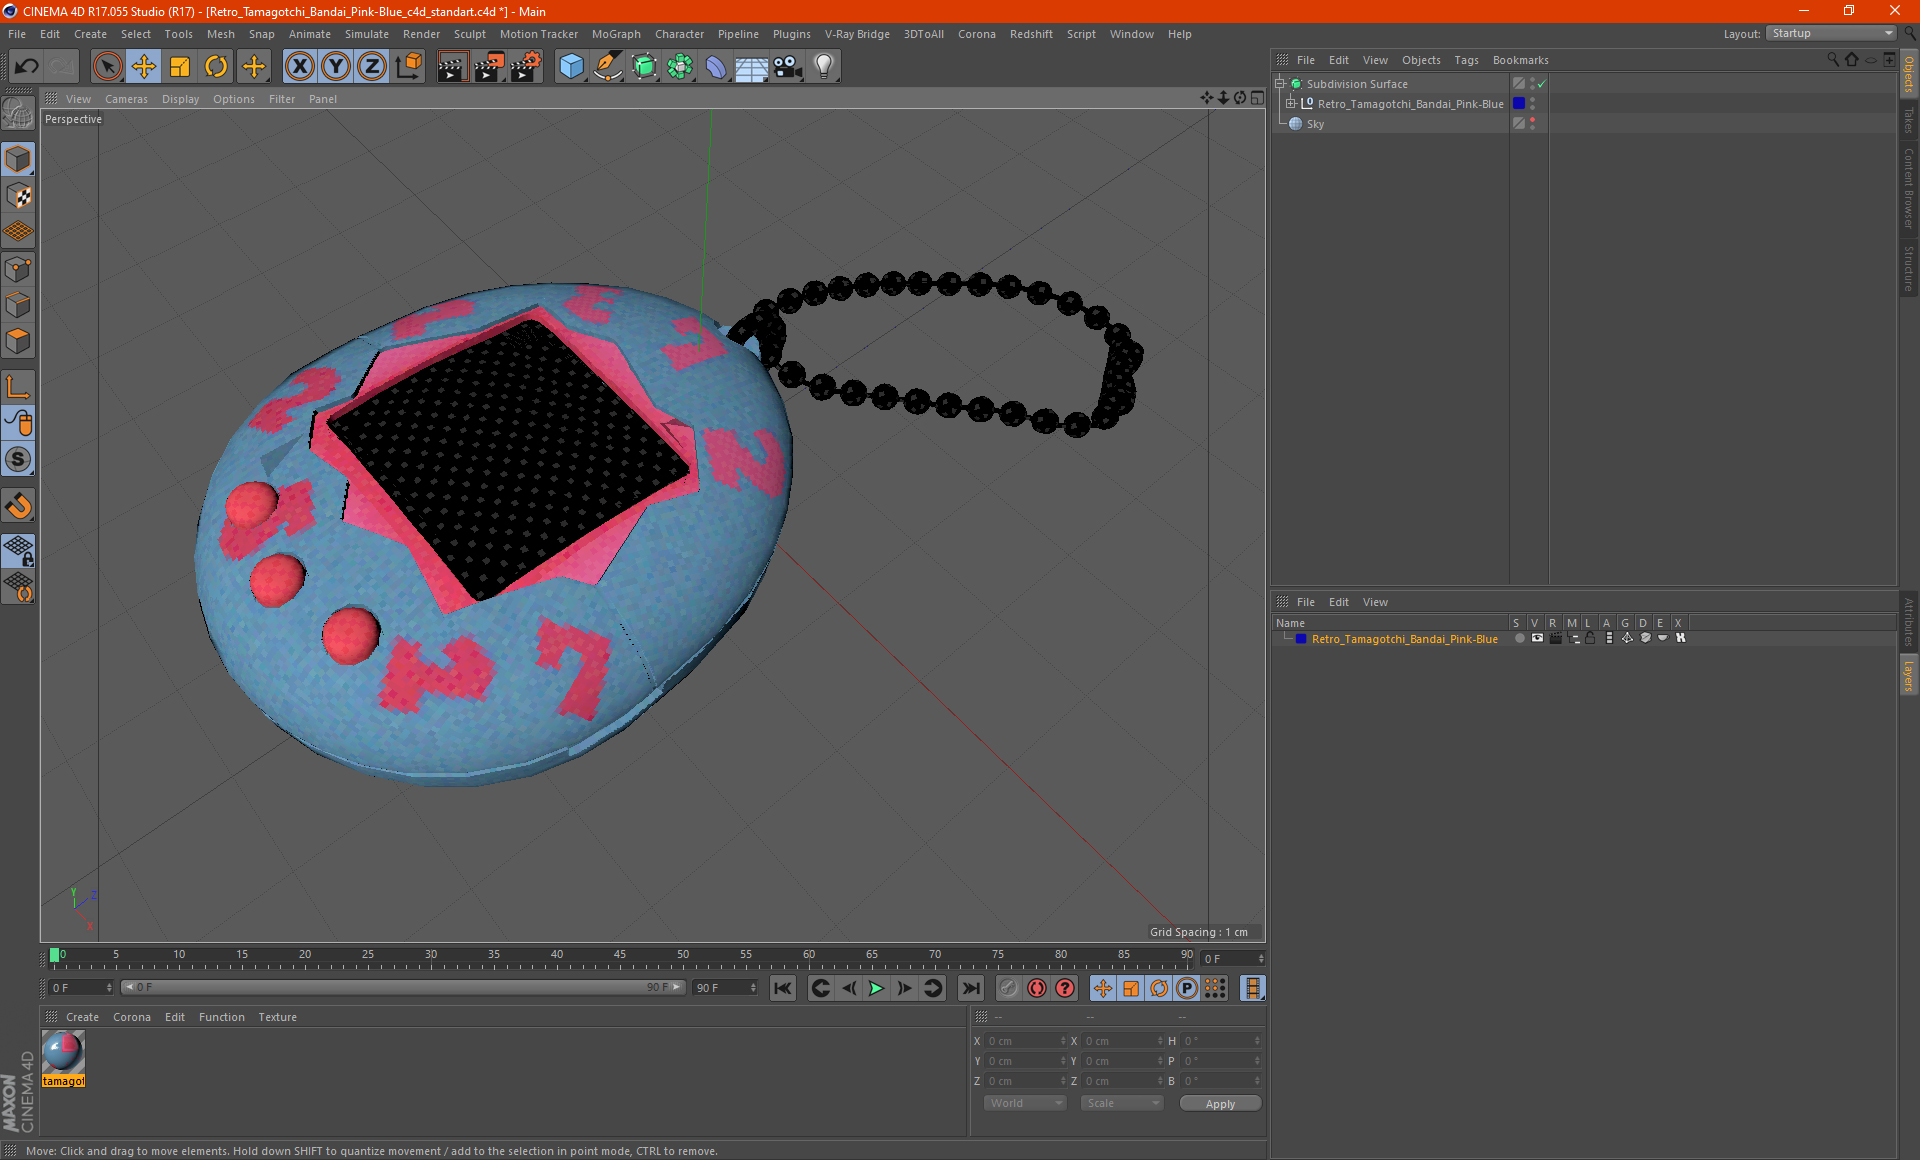Switch to the Takes side tab

pyautogui.click(x=1908, y=121)
